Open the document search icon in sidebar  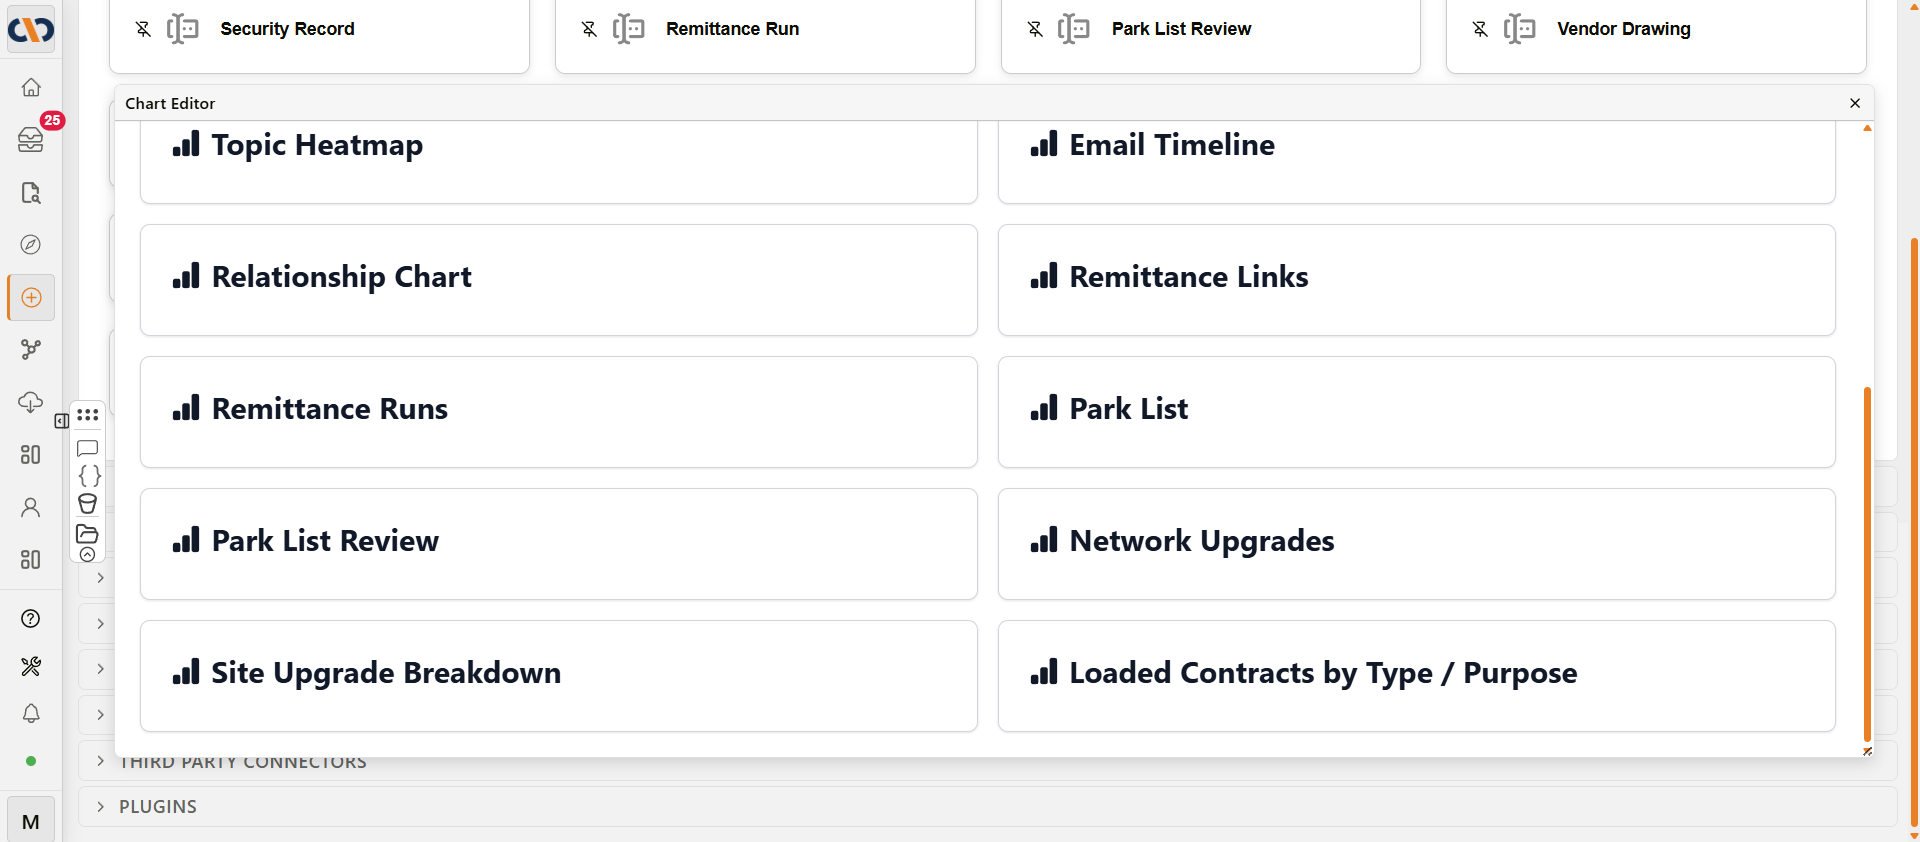click(31, 193)
